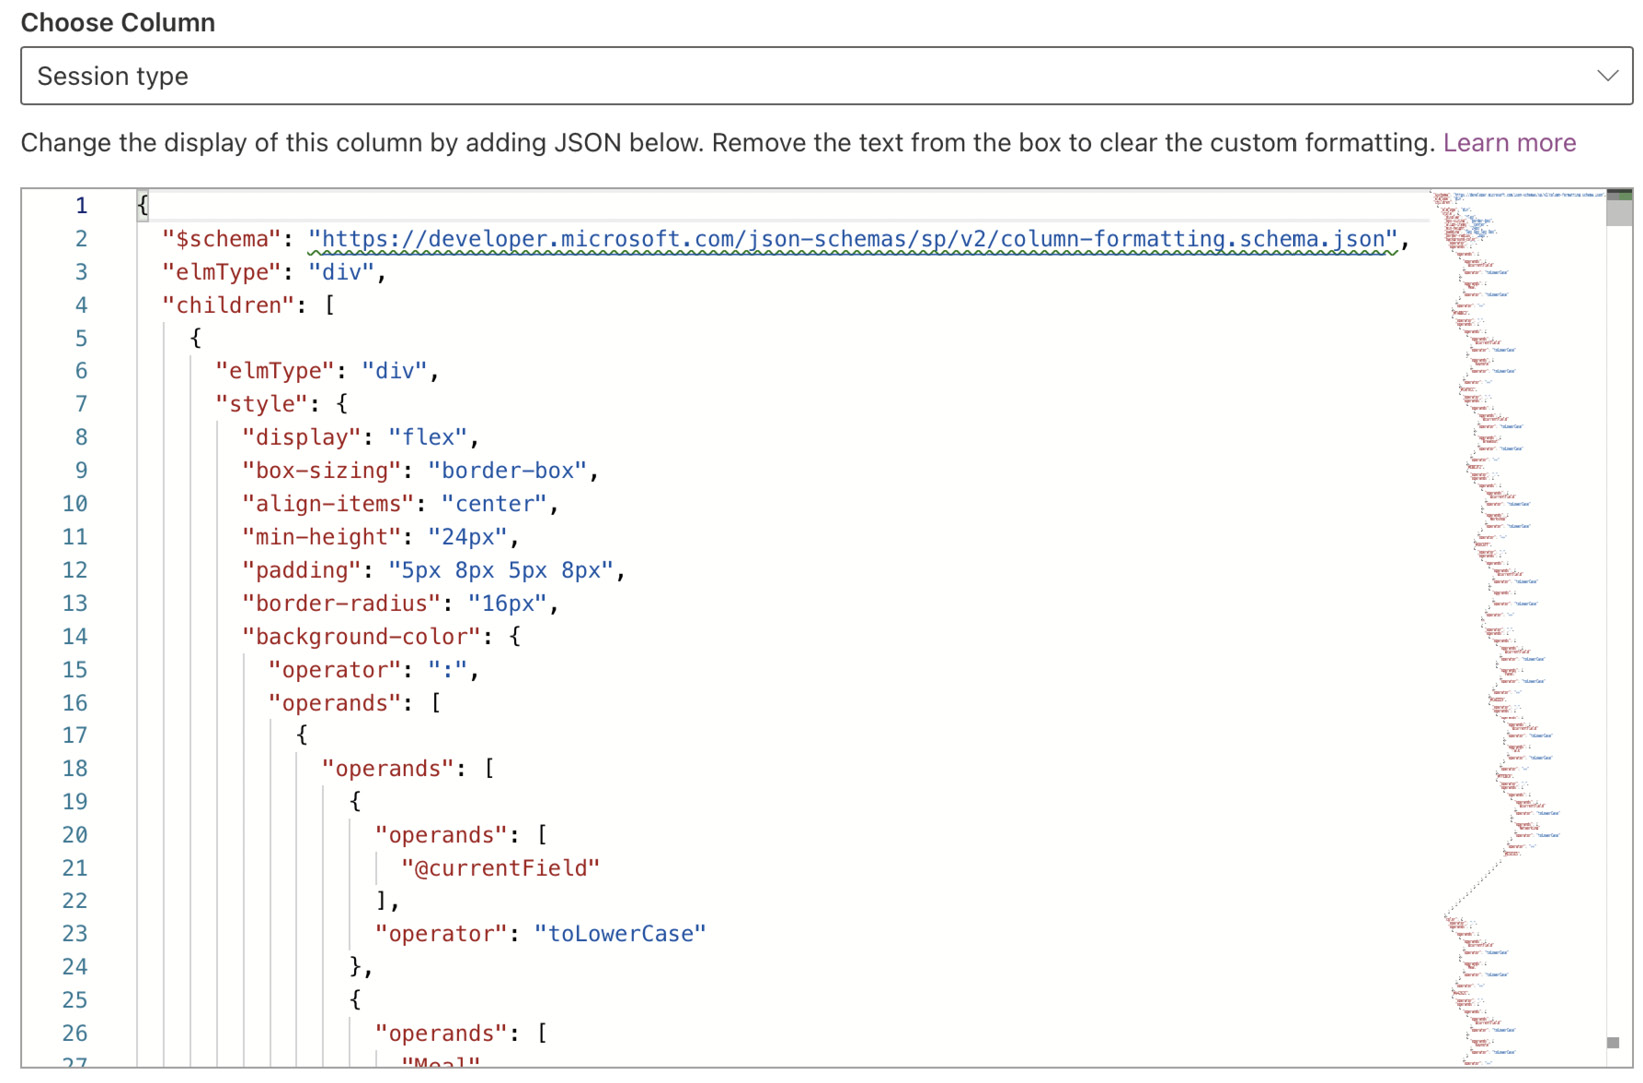The width and height of the screenshot is (1643, 1083).
Task: Click the "style" key text
Action: (x=262, y=404)
